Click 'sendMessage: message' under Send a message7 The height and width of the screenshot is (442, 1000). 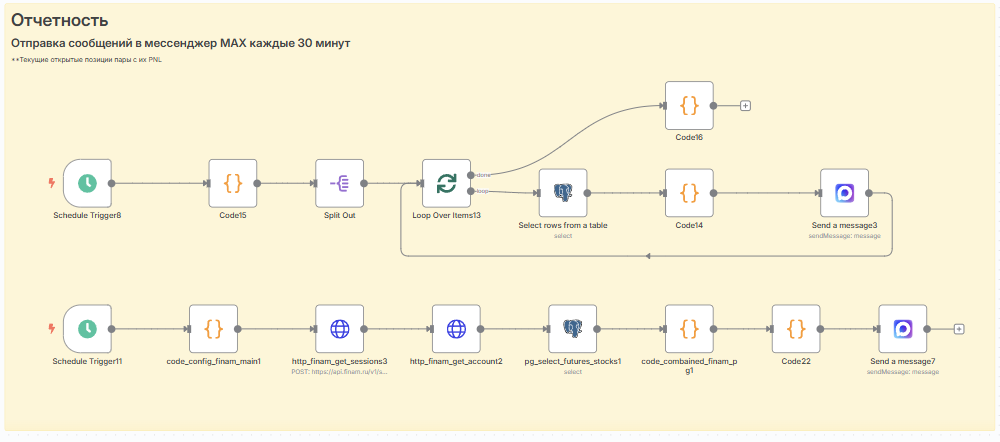(x=903, y=371)
